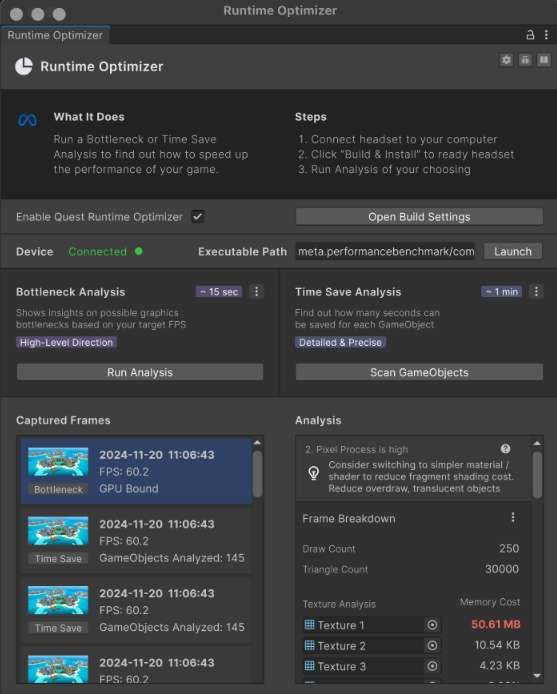Toggle Enable Quest Runtime Optimizer checkbox
Screen dimensions: 557x694
coord(197,217)
